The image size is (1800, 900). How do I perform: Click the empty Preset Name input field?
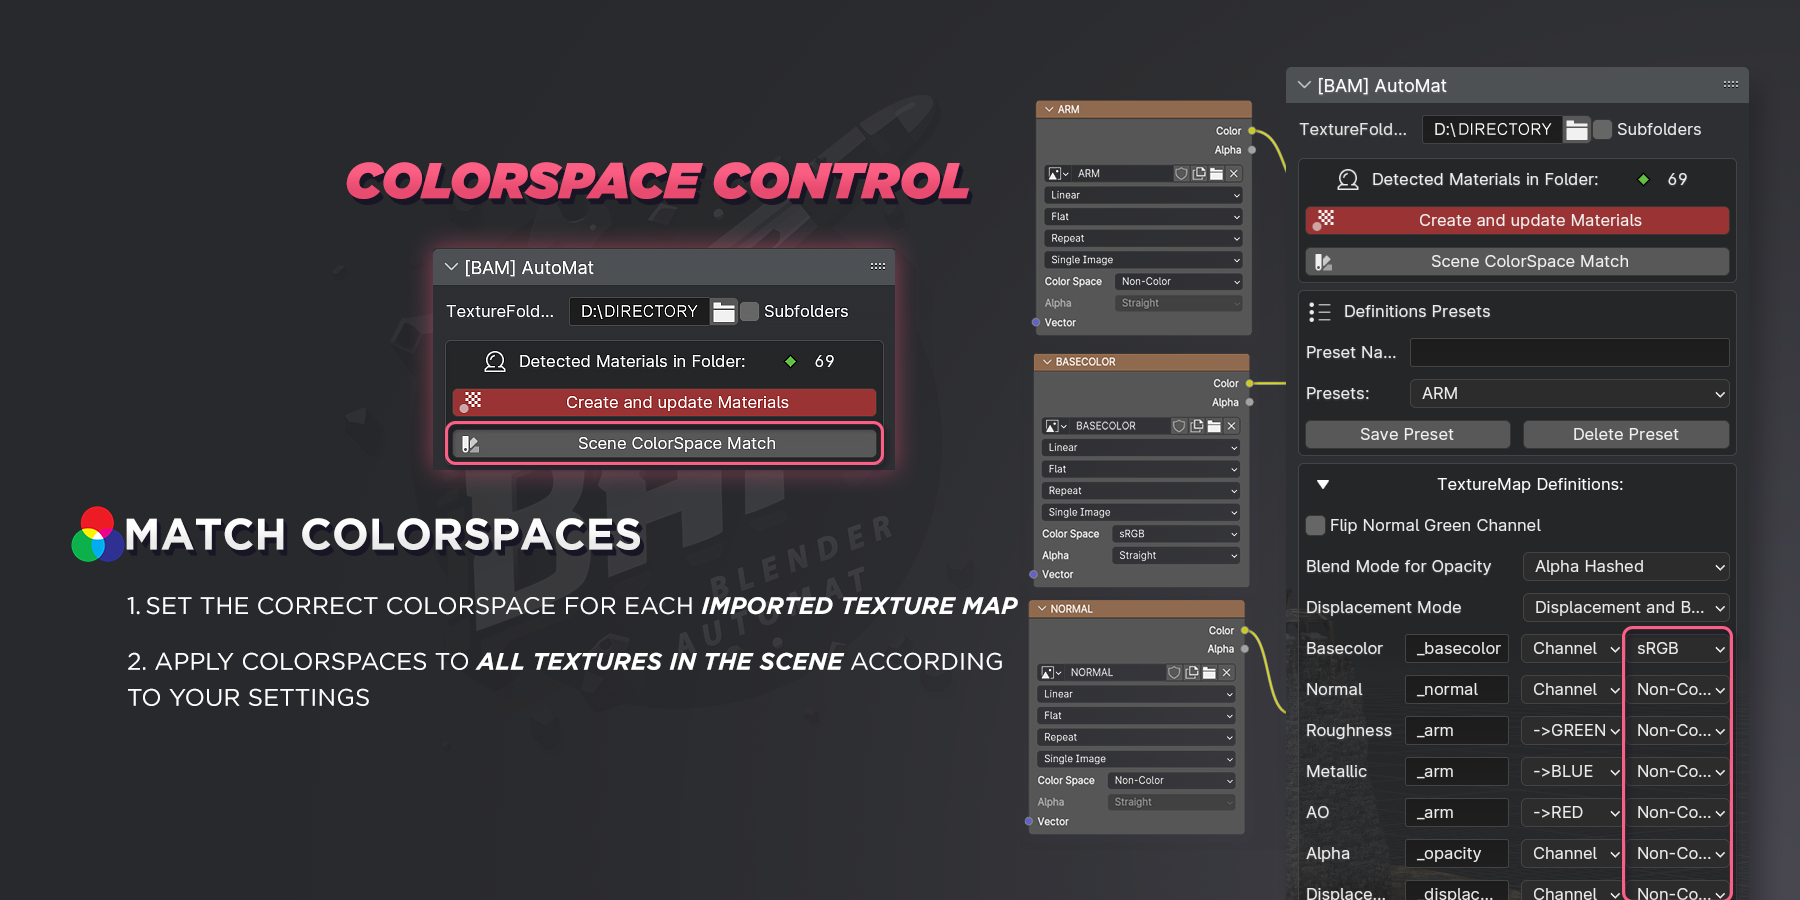(1570, 353)
